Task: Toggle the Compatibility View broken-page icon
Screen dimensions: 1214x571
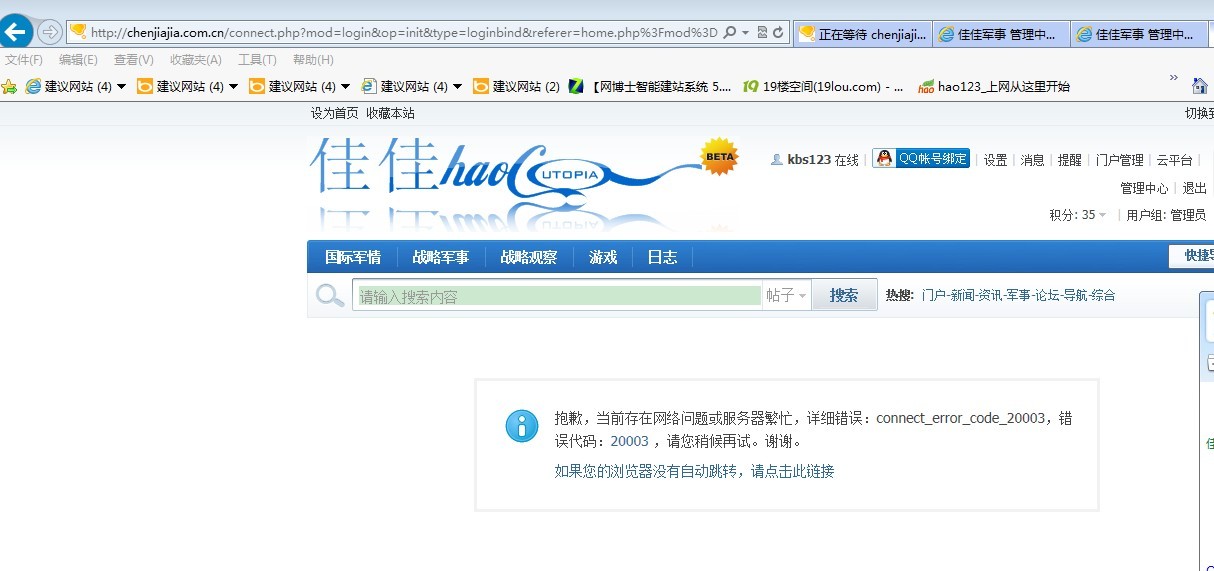Action: point(762,32)
